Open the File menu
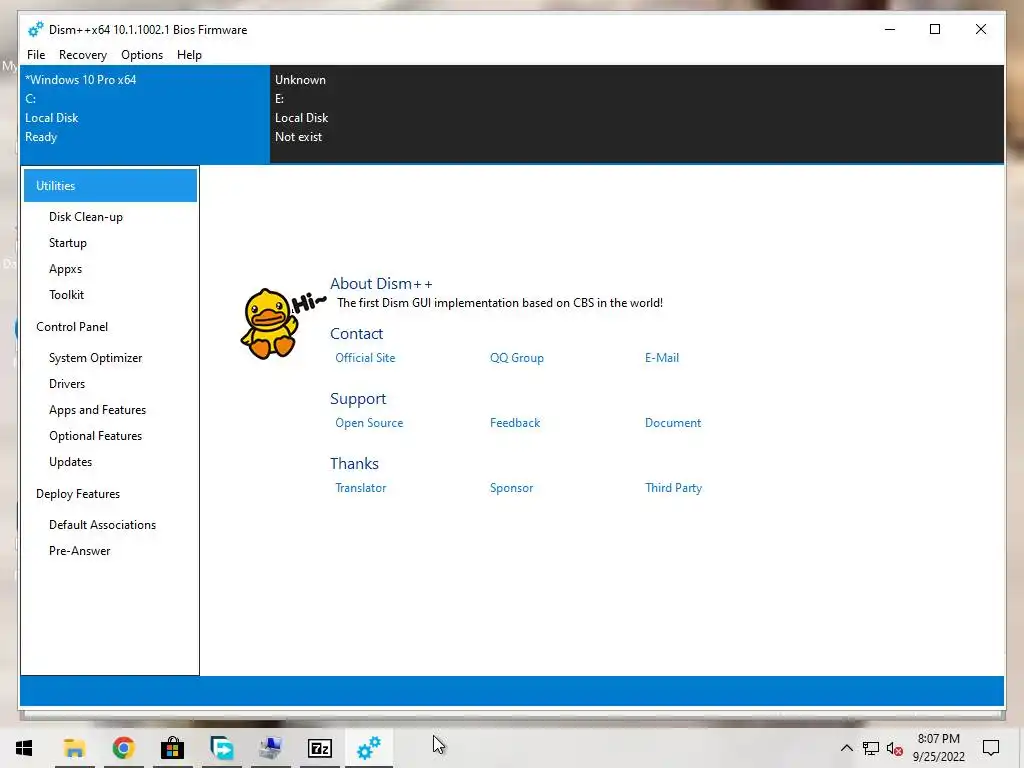This screenshot has height=768, width=1024. tap(36, 55)
